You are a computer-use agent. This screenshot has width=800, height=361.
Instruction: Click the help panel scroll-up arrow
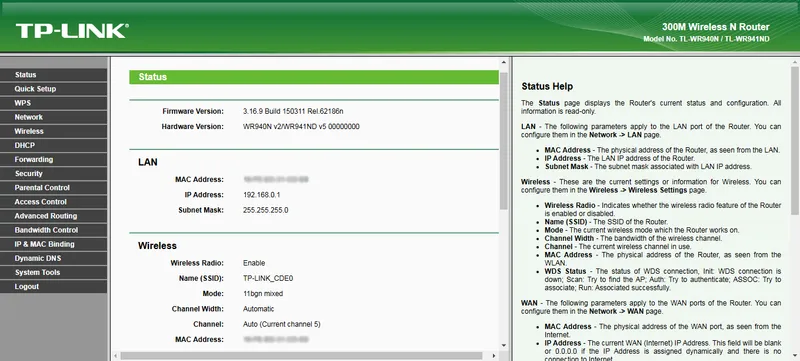click(x=795, y=63)
